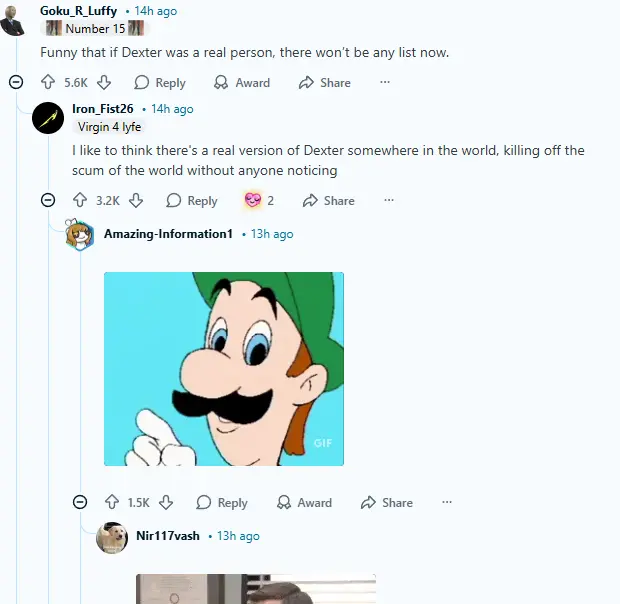The height and width of the screenshot is (604, 620).
Task: Play the Luigi GIF image
Action: pyautogui.click(x=224, y=369)
